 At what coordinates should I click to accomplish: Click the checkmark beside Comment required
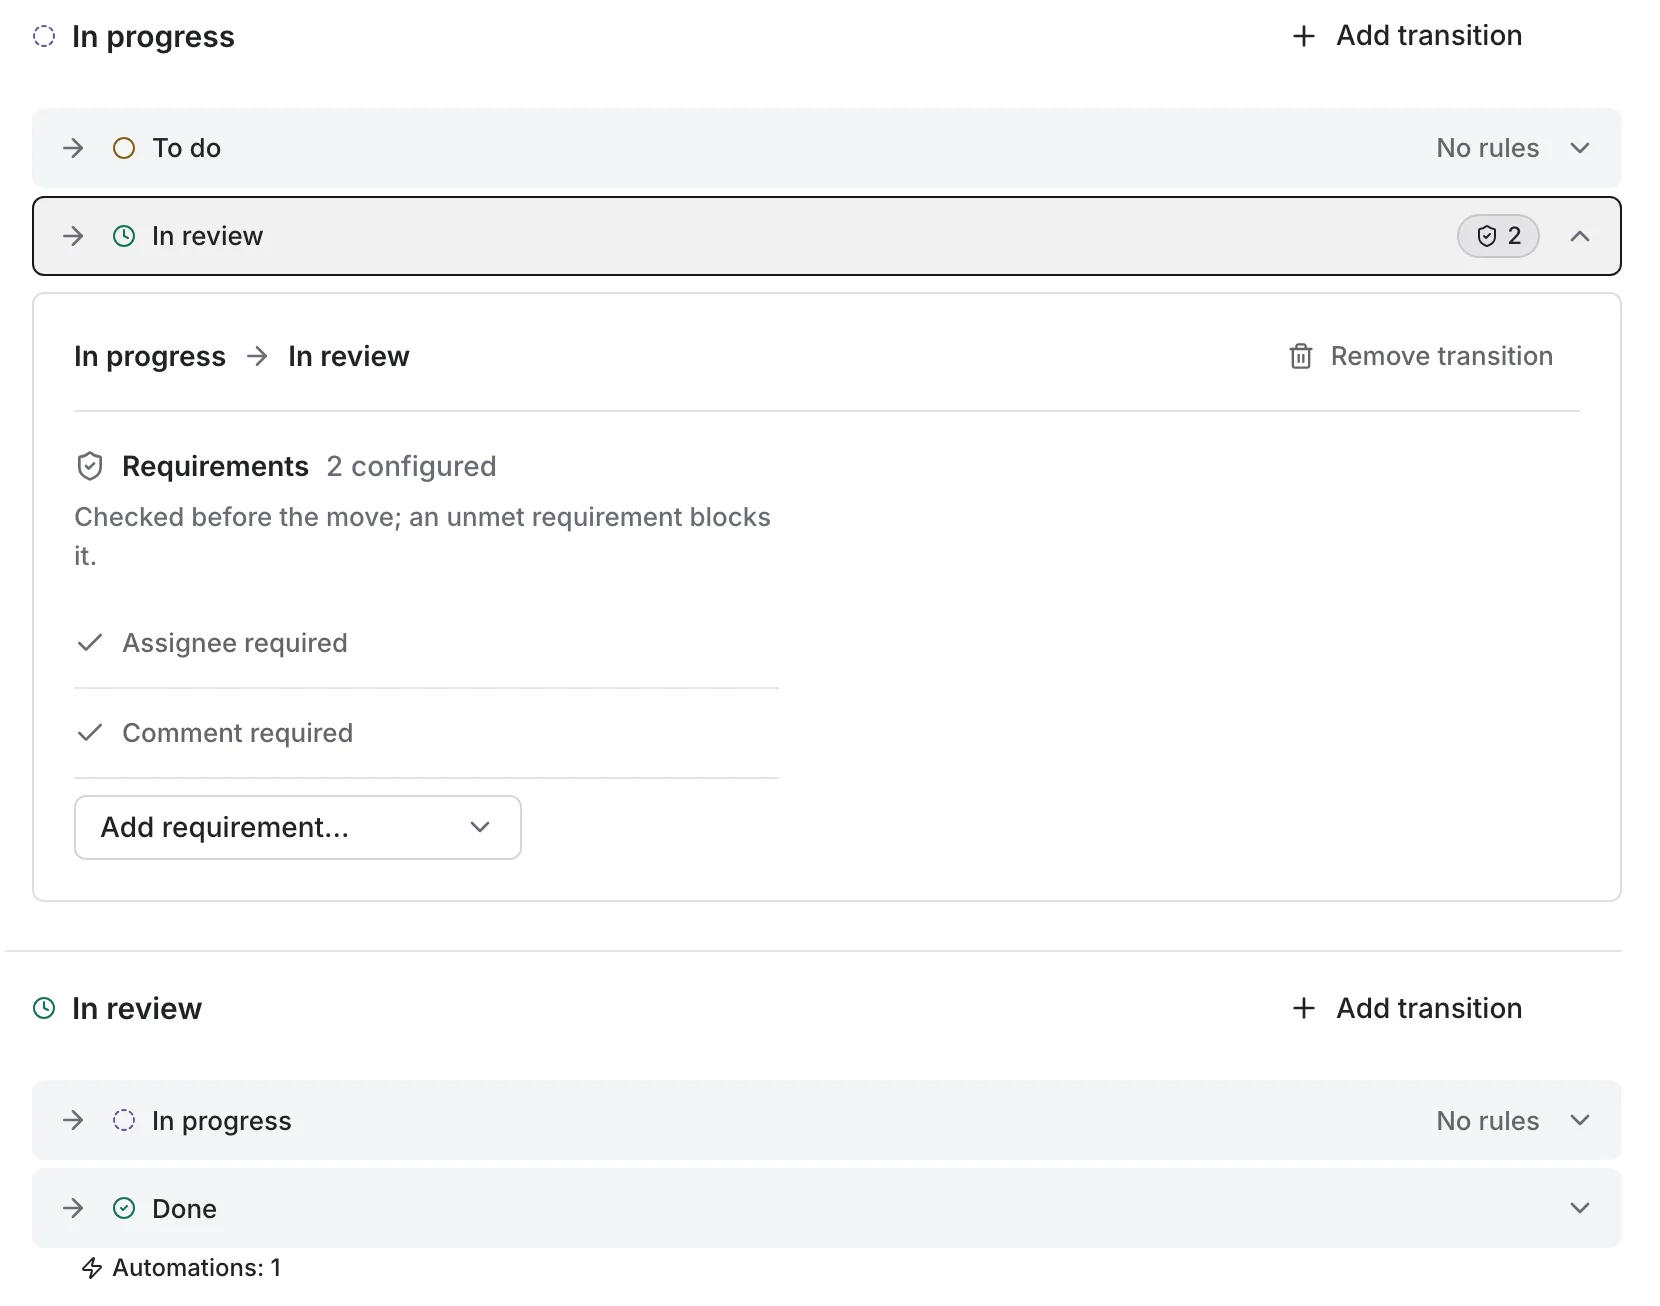[x=90, y=732]
